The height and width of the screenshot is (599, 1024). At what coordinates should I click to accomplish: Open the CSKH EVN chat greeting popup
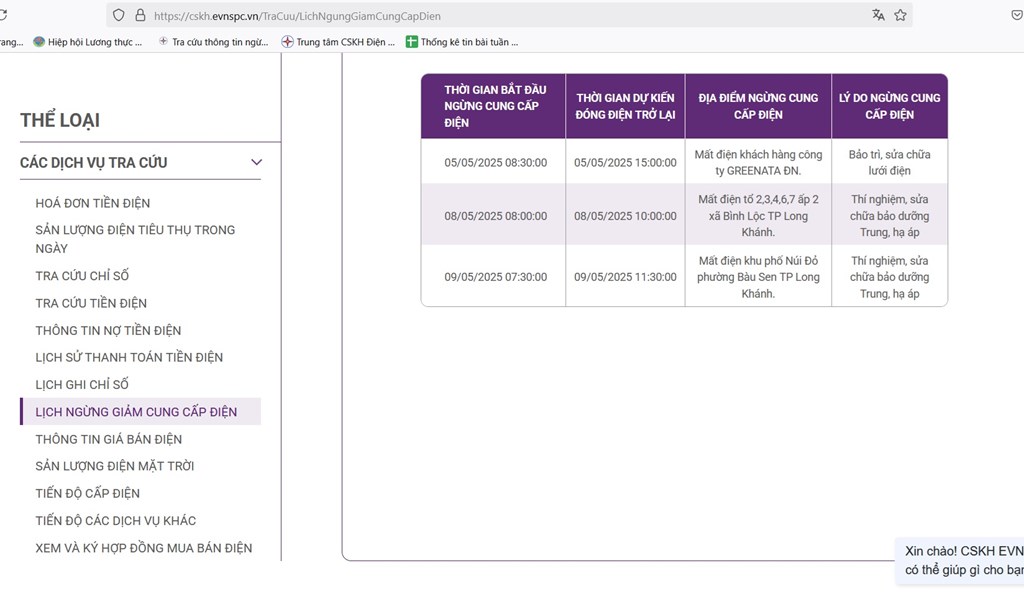pos(962,560)
